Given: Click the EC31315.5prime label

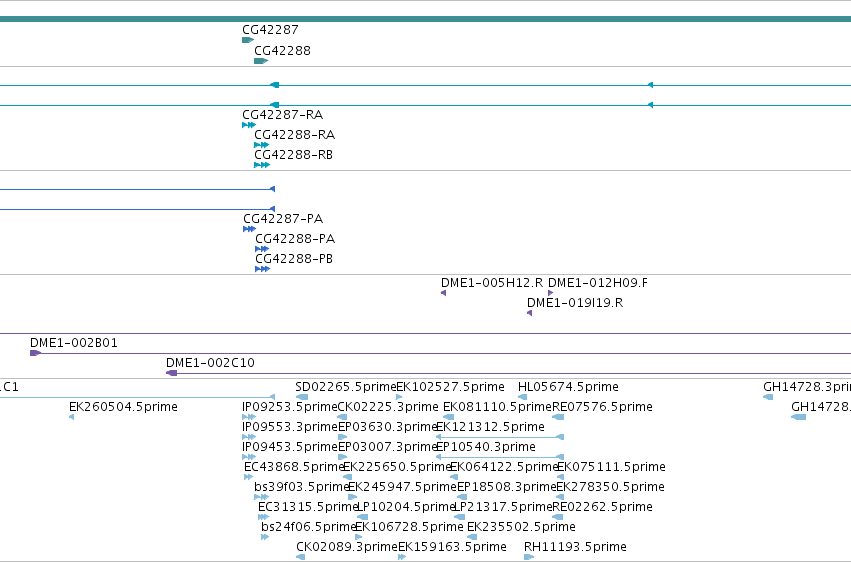Looking at the screenshot, I should 308,507.
